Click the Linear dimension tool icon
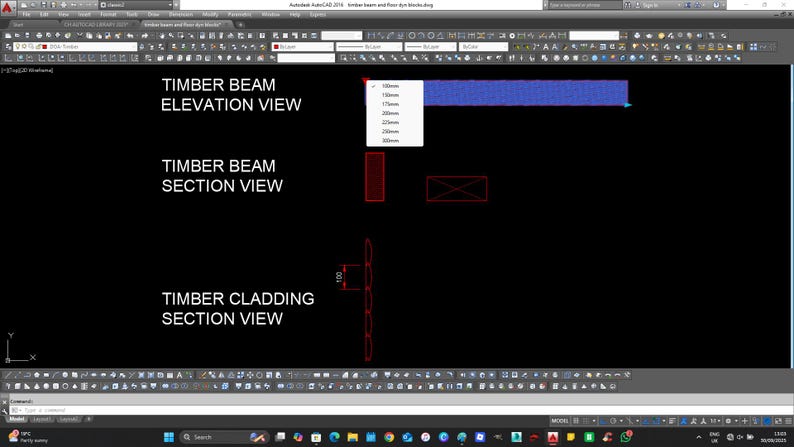 372,35
